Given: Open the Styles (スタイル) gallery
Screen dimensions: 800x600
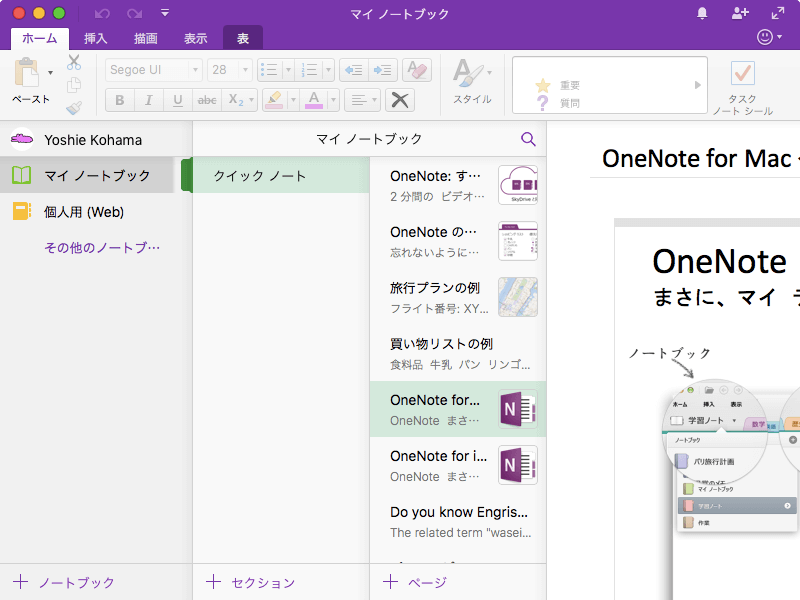Looking at the screenshot, I should pyautogui.click(x=472, y=82).
